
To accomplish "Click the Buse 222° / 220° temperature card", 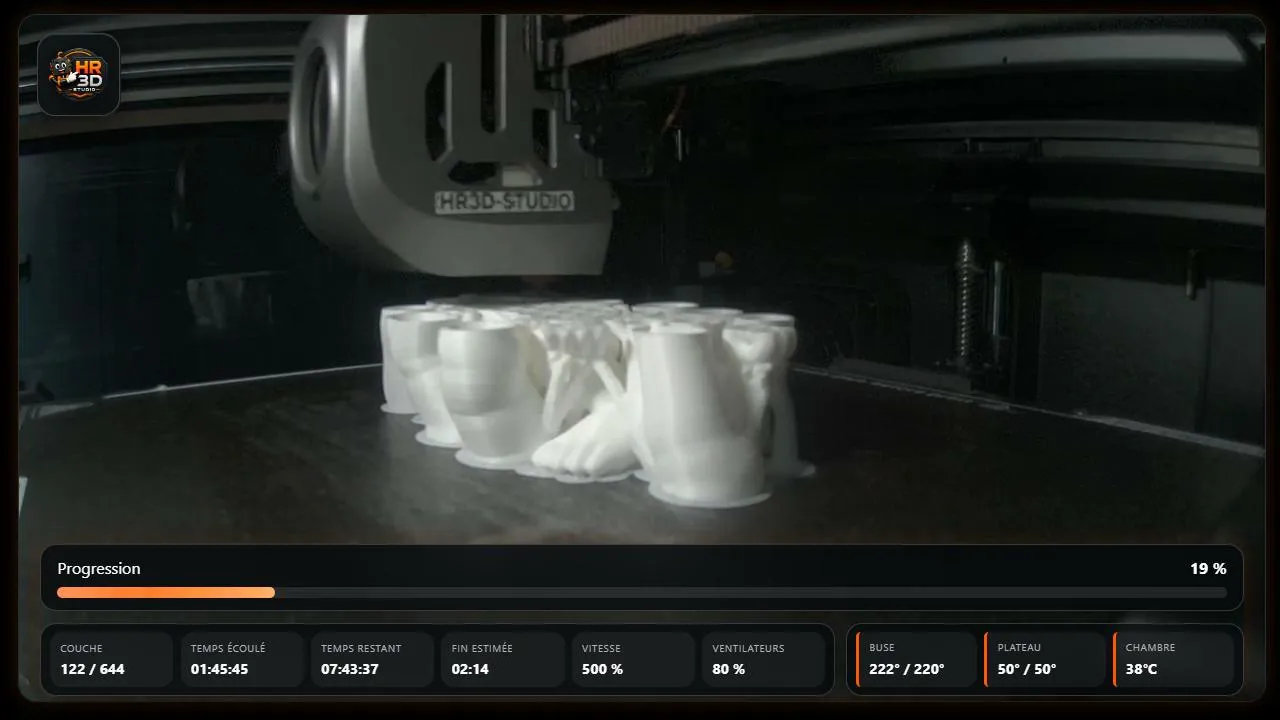I will point(916,659).
